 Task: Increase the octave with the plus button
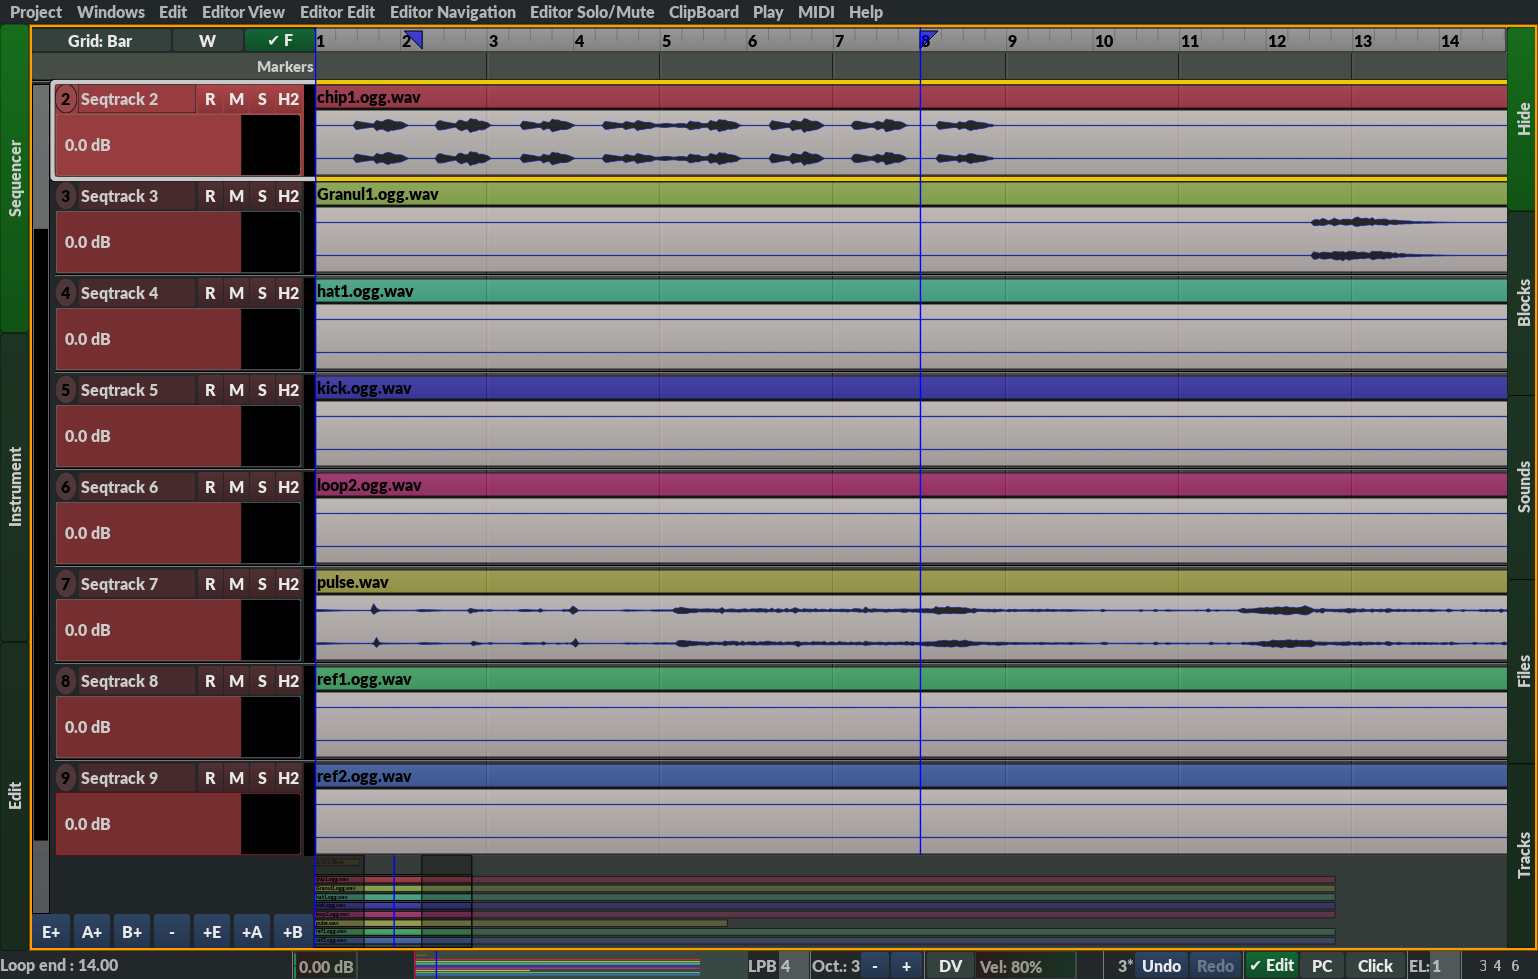tap(906, 966)
